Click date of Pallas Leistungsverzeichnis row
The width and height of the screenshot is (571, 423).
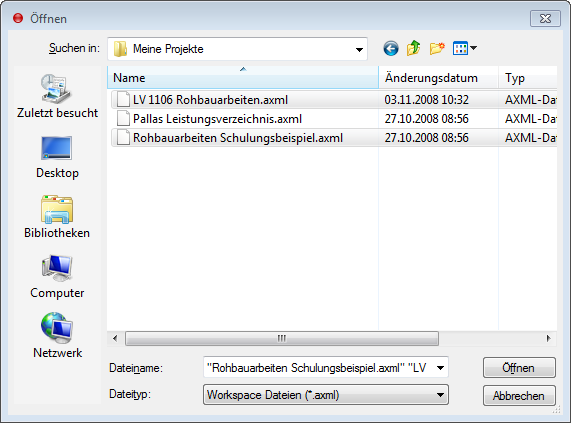pyautogui.click(x=426, y=119)
